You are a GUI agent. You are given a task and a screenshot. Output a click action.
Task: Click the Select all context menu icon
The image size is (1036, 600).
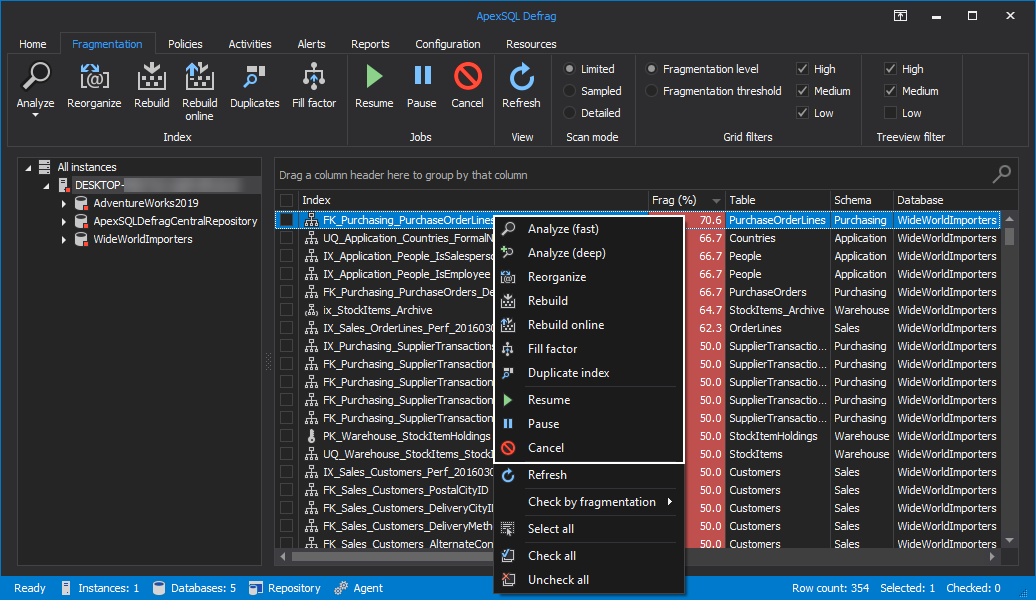pyautogui.click(x=507, y=529)
